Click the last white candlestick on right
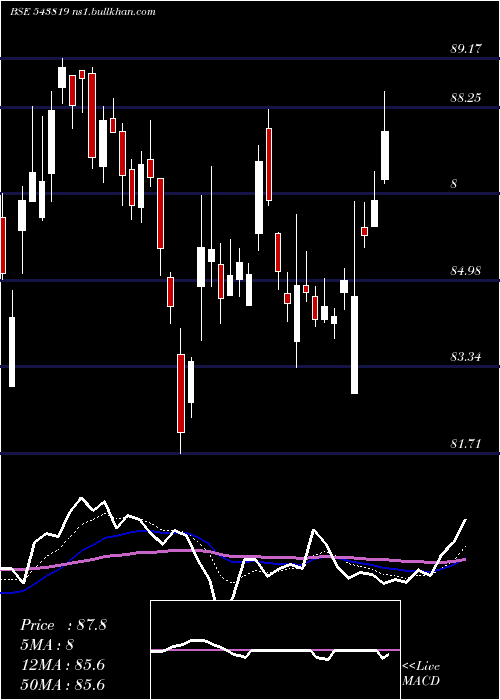The image size is (500, 700). pos(385,155)
